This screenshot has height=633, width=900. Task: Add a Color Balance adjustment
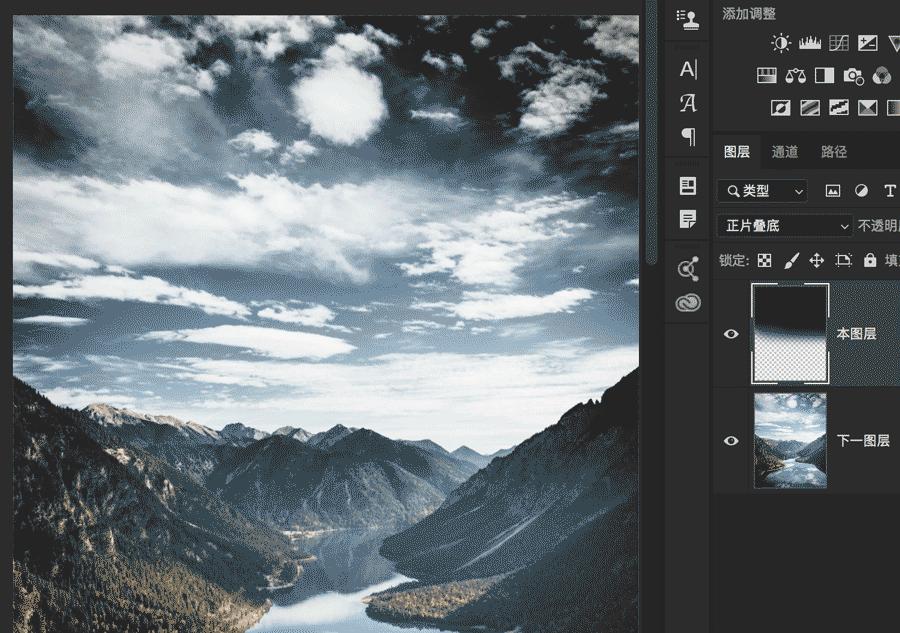[796, 75]
